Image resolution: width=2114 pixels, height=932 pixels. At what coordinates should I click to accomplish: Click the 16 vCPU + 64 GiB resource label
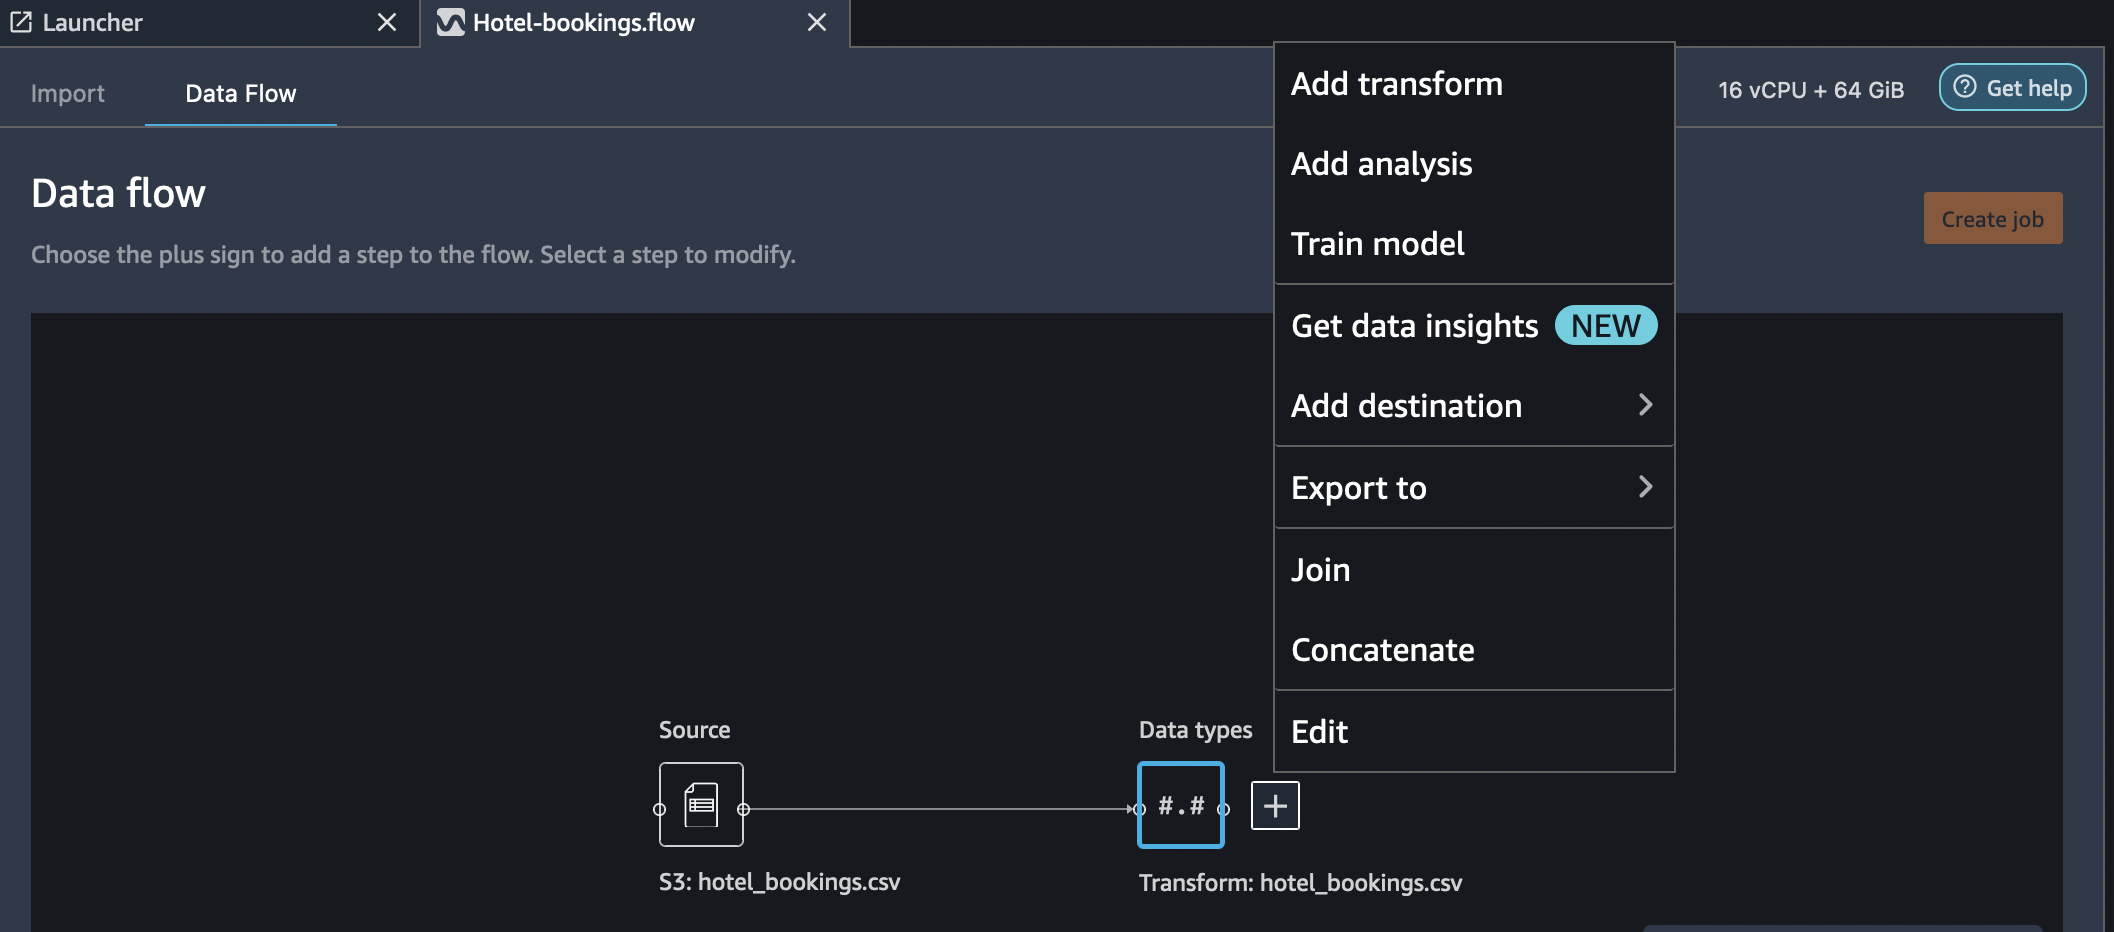[1810, 89]
